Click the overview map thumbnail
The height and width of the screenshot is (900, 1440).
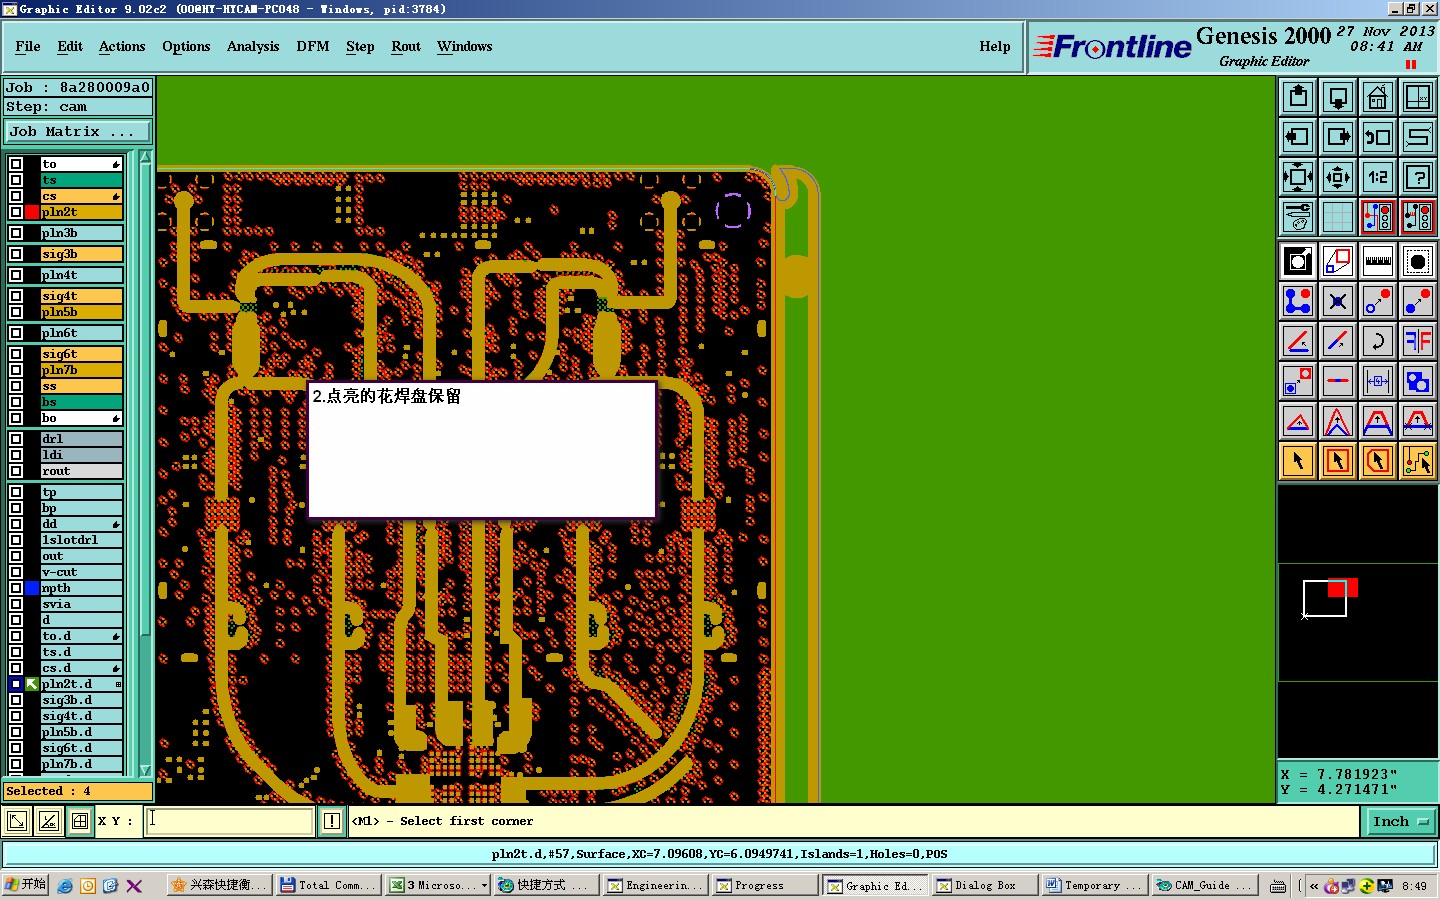(1358, 622)
